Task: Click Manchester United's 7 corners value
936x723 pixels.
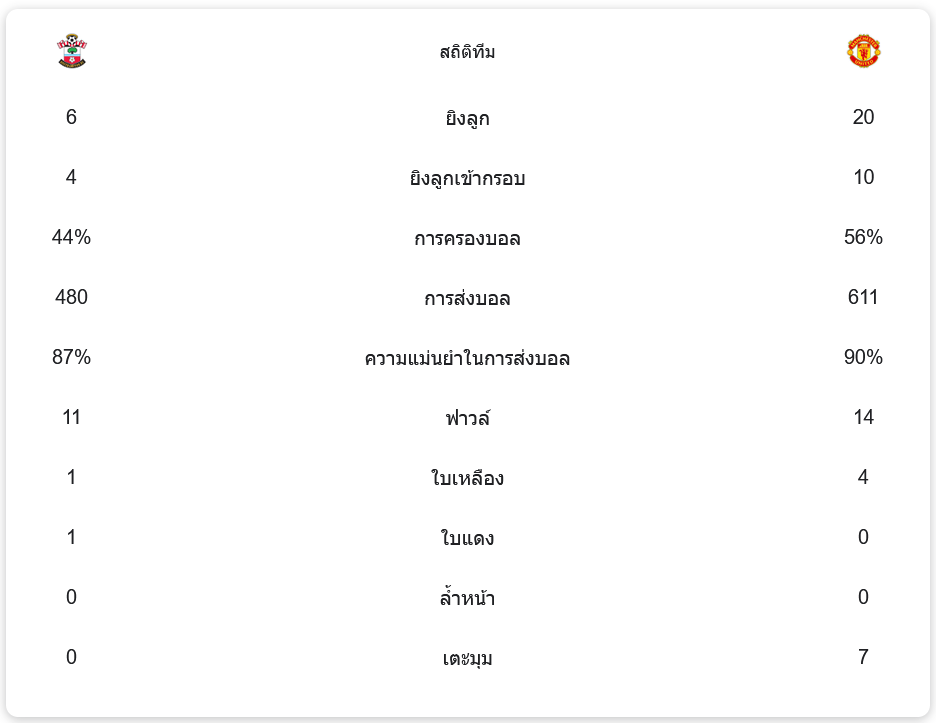Action: (863, 657)
